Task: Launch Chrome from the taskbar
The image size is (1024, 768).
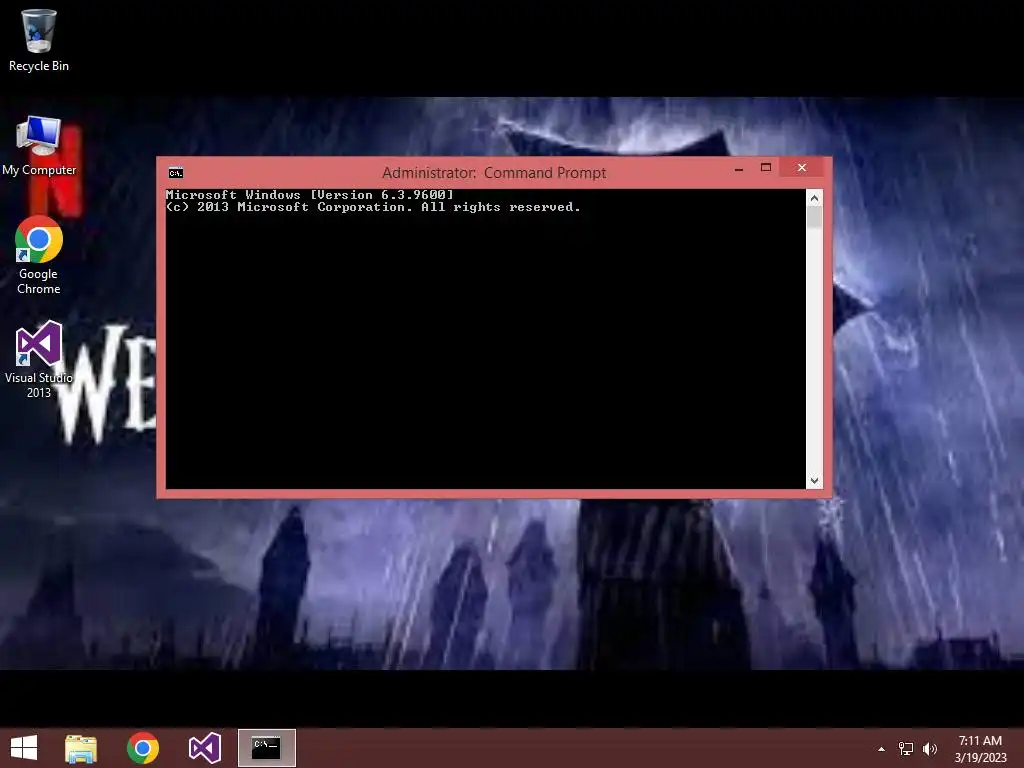Action: coord(143,748)
